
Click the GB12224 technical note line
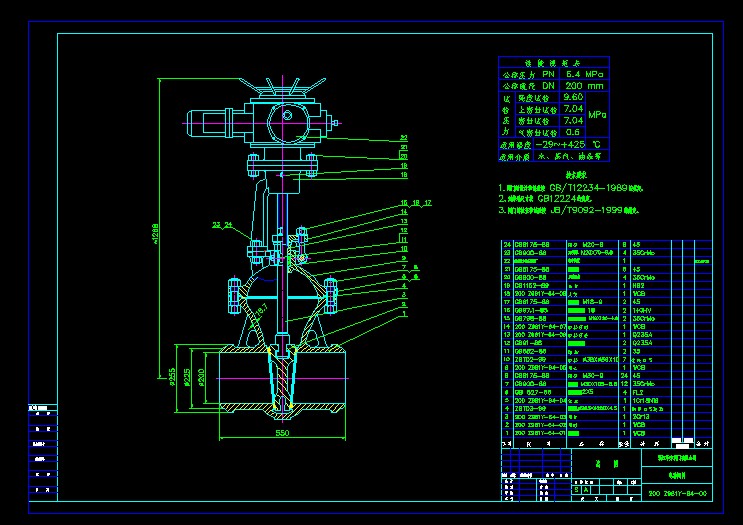pyautogui.click(x=557, y=199)
